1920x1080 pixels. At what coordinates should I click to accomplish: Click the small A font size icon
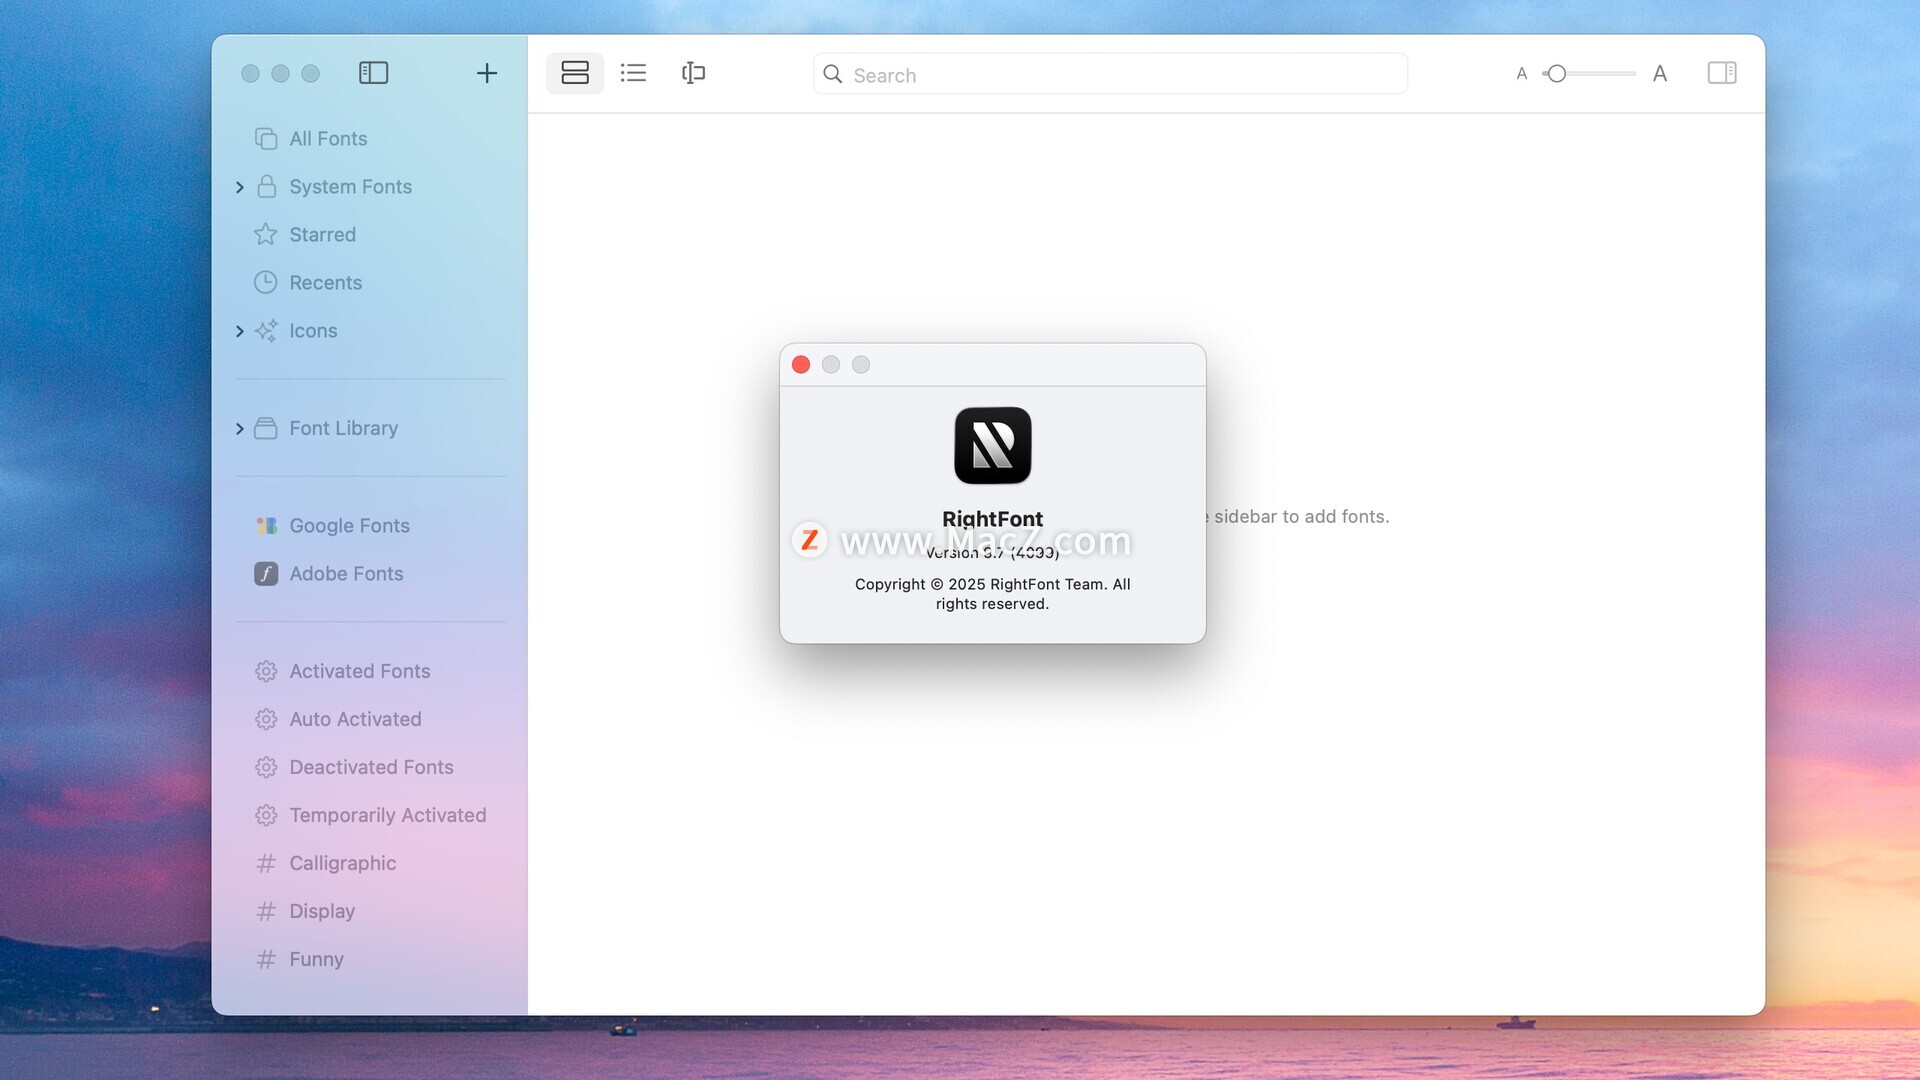click(x=1522, y=74)
